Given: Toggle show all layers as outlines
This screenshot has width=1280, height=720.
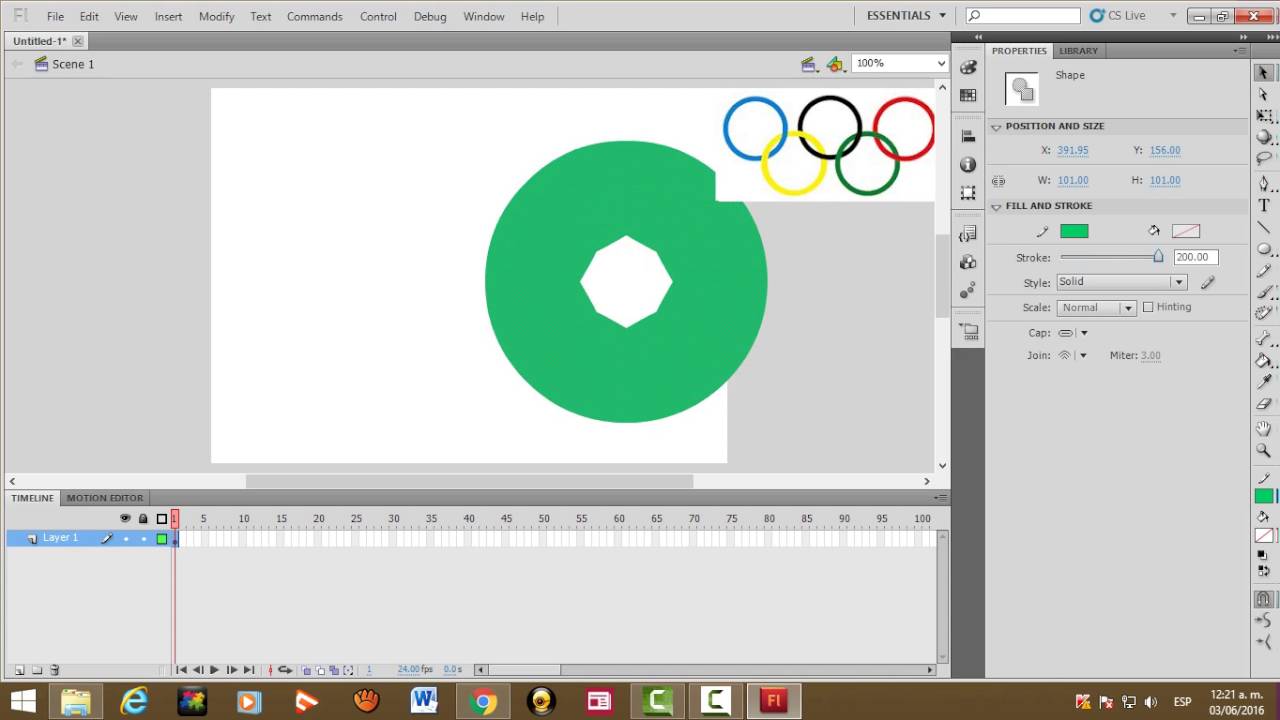Looking at the screenshot, I should pyautogui.click(x=162, y=519).
